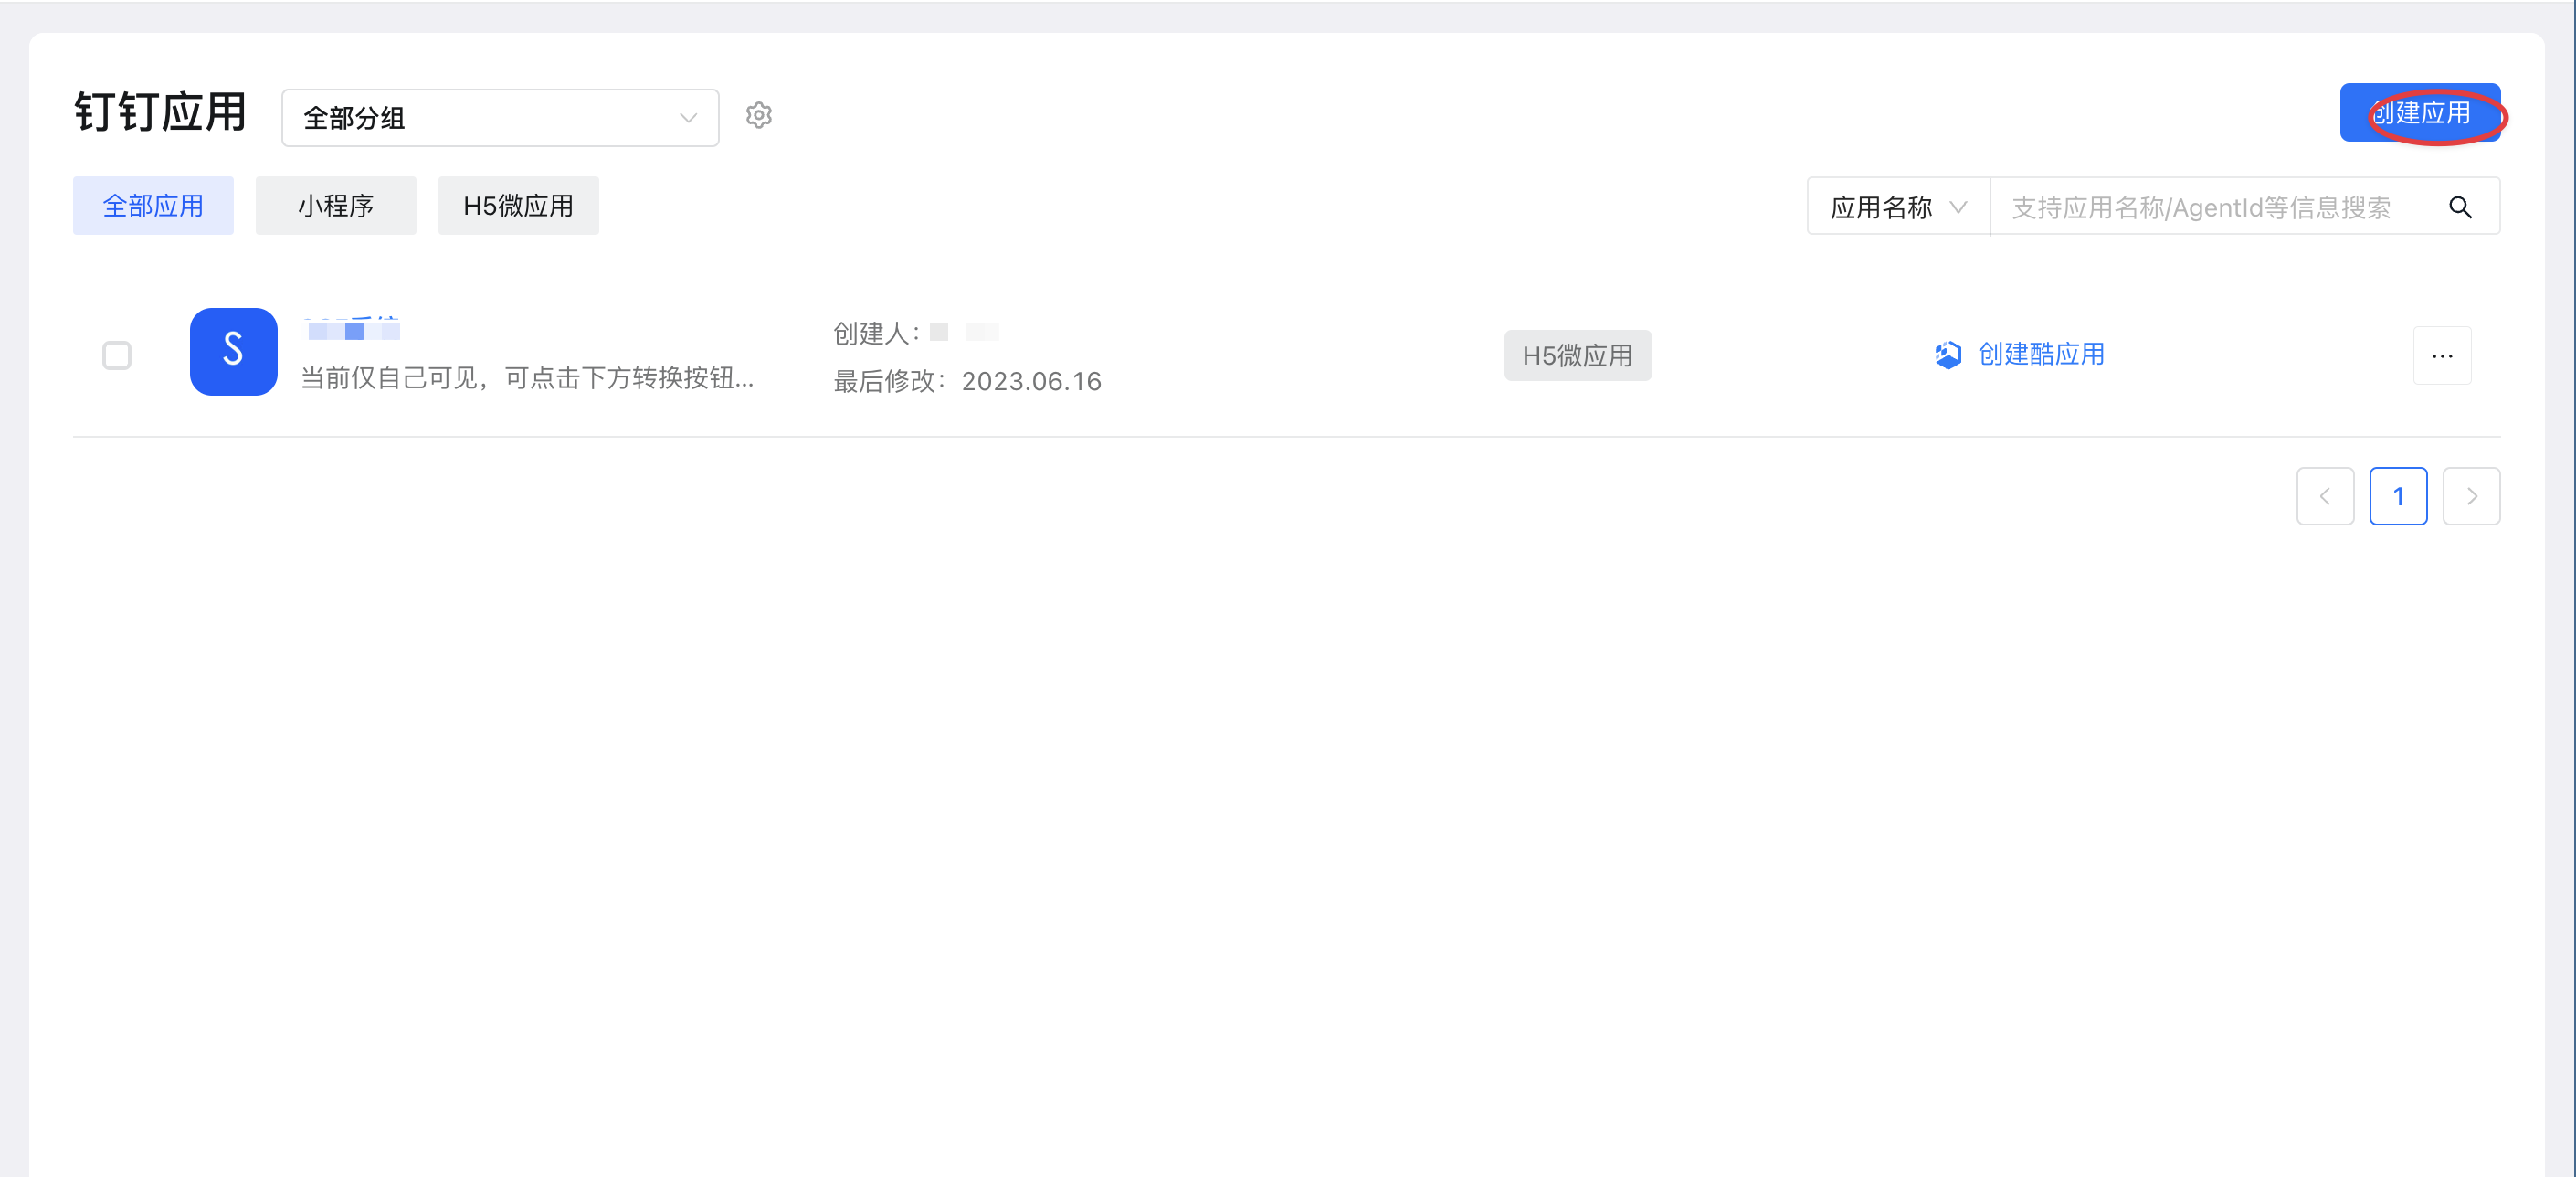Image resolution: width=2576 pixels, height=1177 pixels.
Task: Click the search magnifier icon
Action: point(2460,207)
